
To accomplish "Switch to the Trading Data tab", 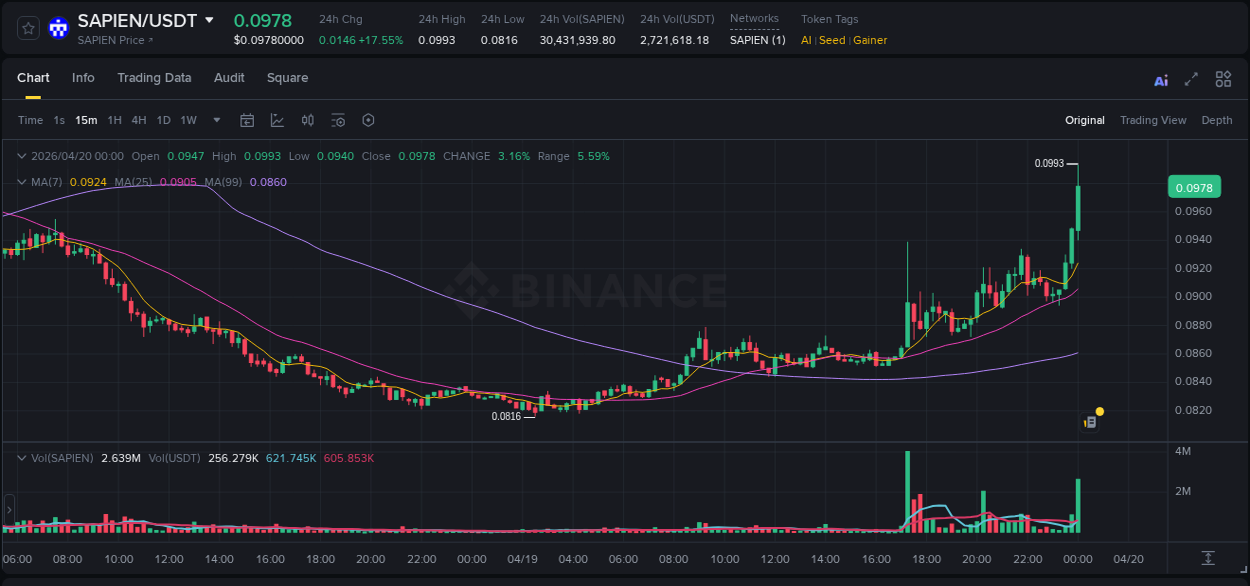I will [x=154, y=78].
